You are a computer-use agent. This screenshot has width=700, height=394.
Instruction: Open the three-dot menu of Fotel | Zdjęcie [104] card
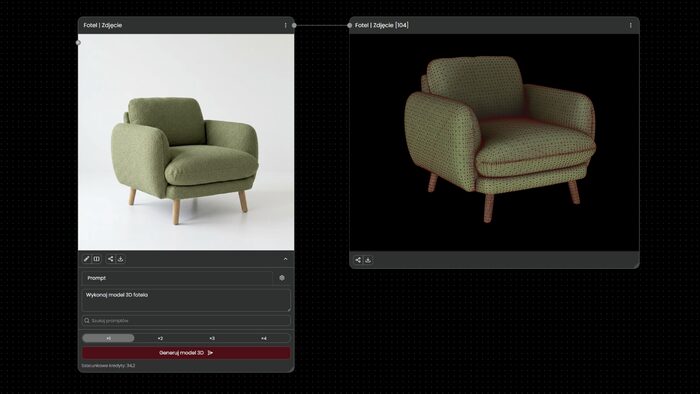point(630,25)
